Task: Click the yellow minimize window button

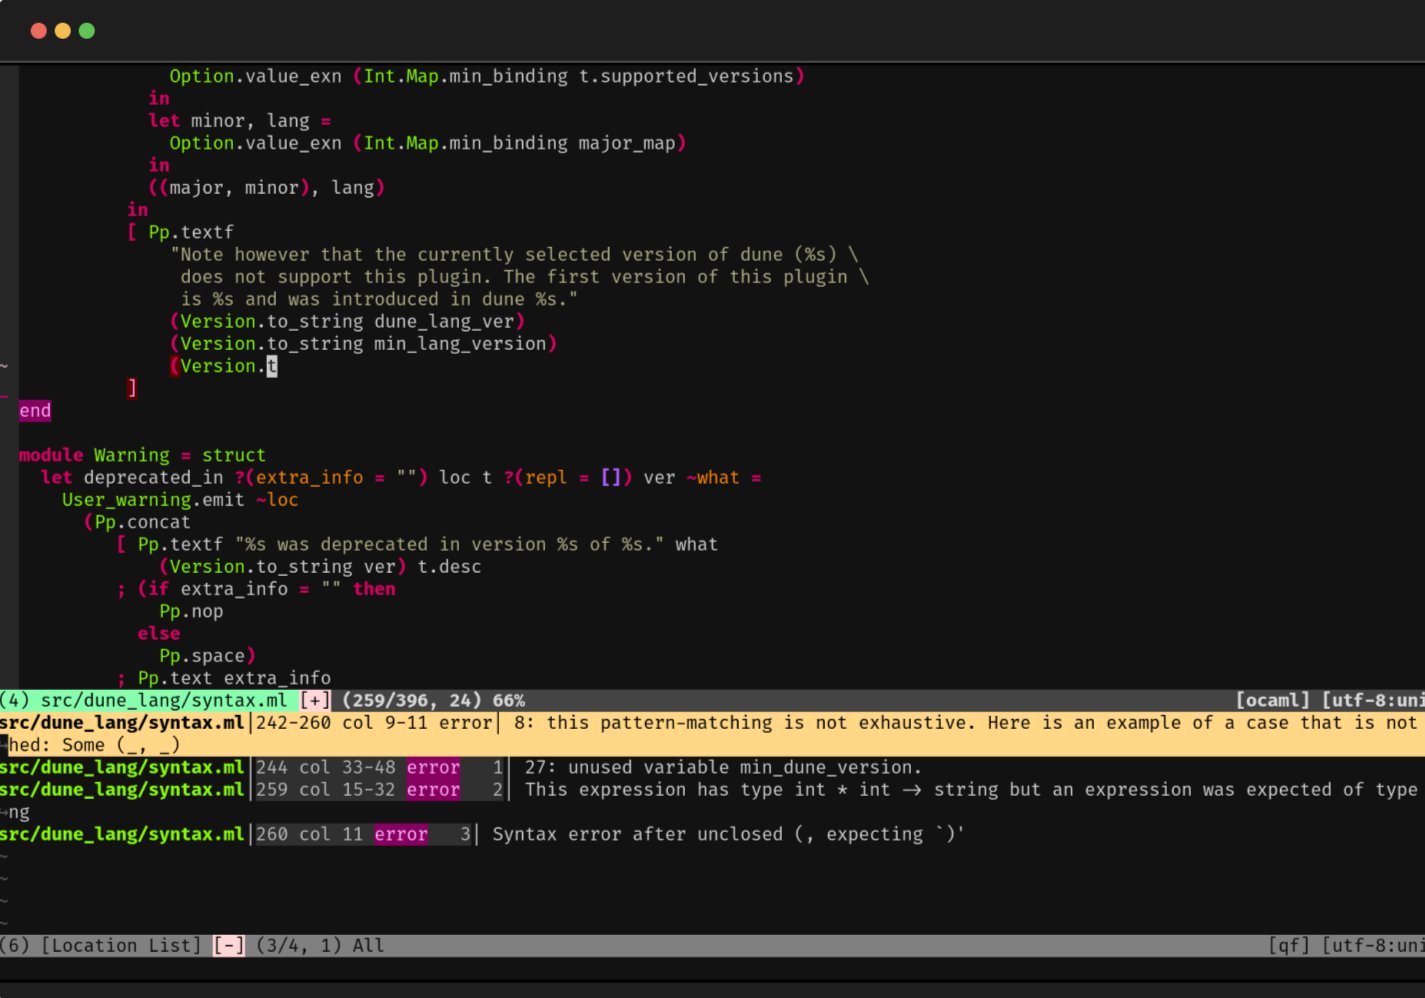Action: [x=63, y=31]
